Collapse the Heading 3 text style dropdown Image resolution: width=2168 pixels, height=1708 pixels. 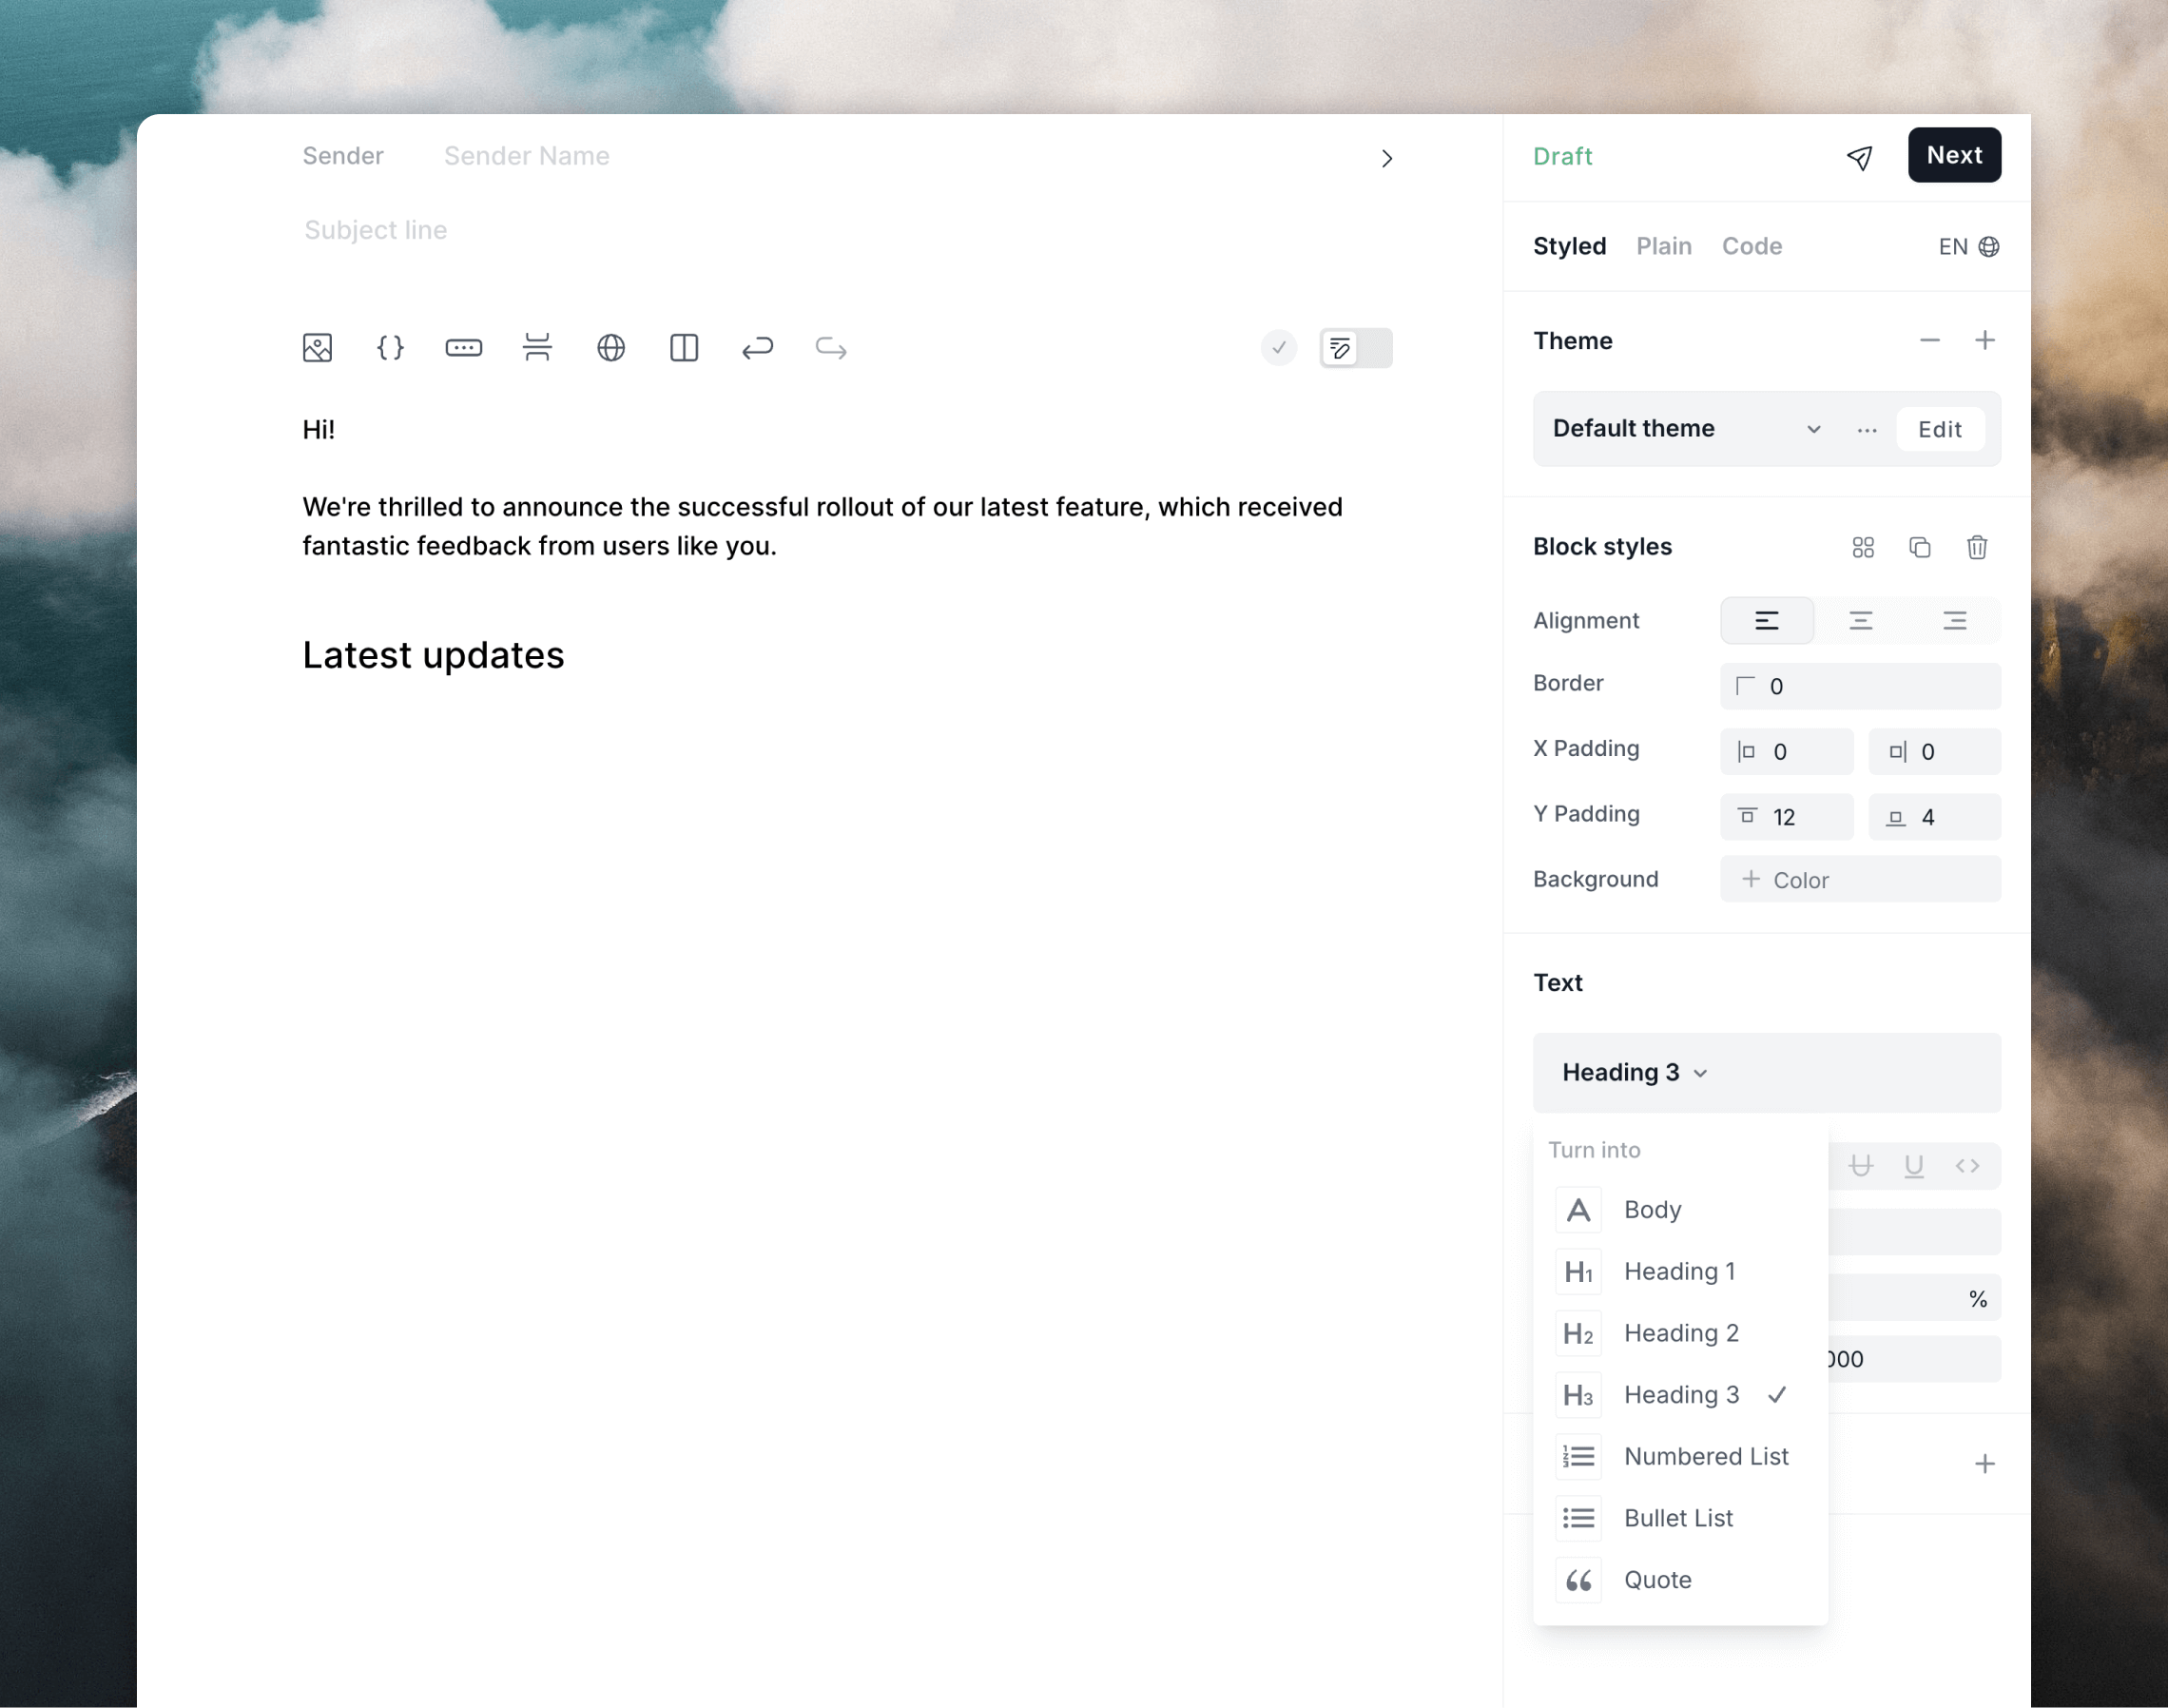(x=1635, y=1073)
